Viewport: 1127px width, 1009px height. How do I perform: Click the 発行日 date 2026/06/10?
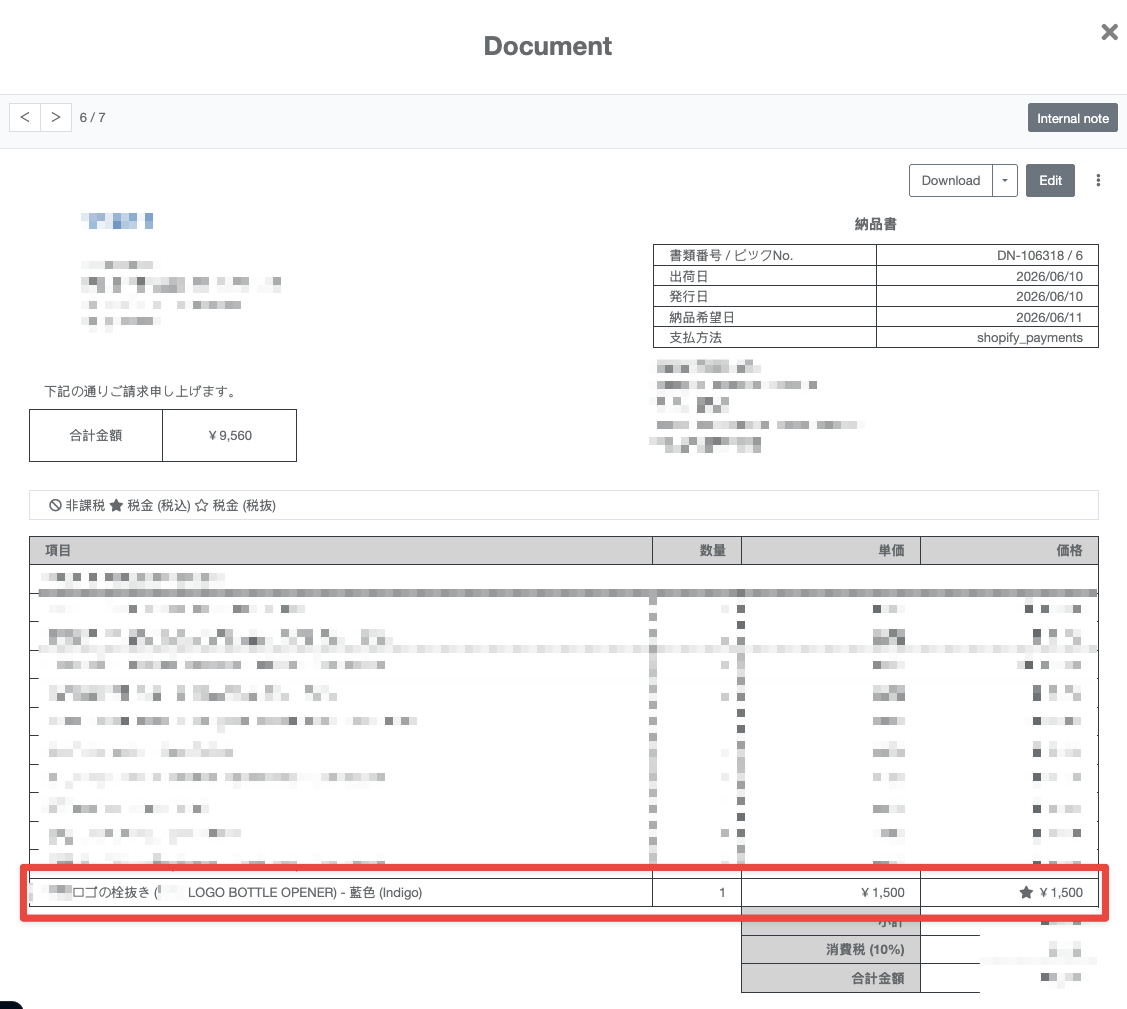(1049, 296)
